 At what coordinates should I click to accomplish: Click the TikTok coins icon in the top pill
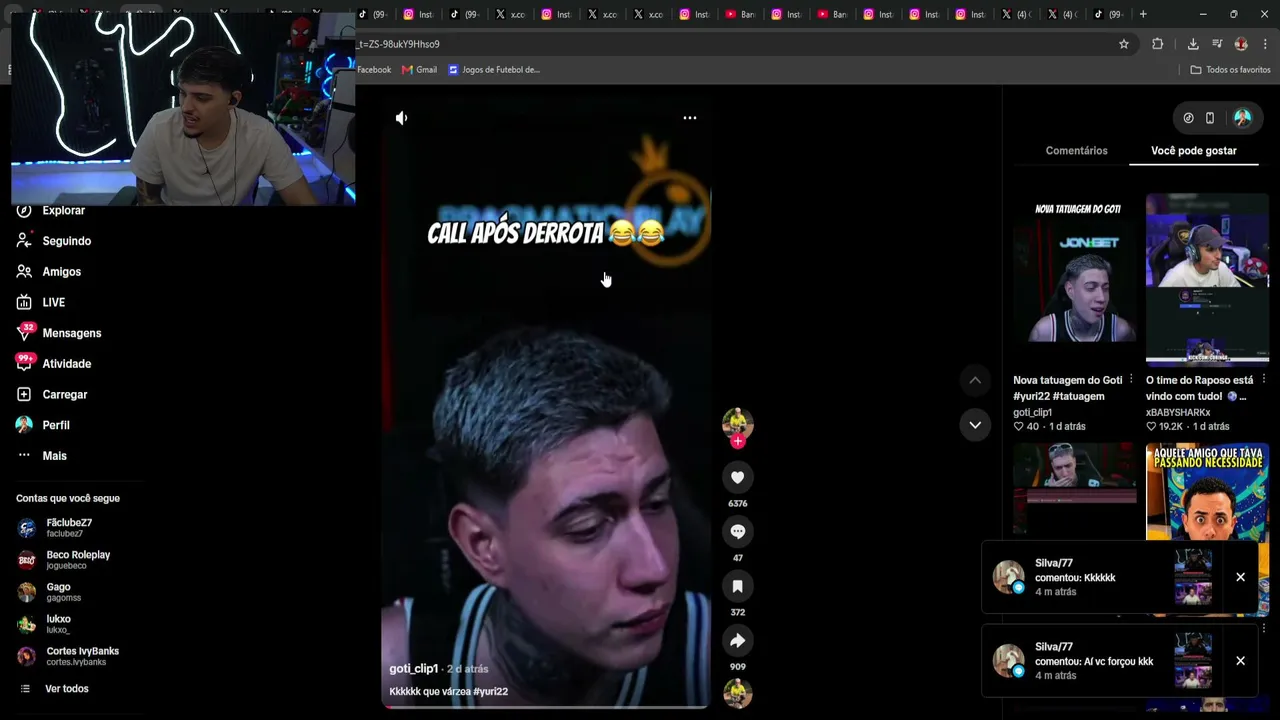click(1188, 118)
